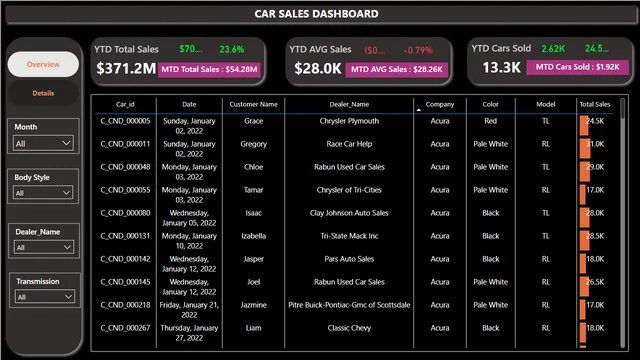Select the C_CND_000080 cell

point(125,213)
